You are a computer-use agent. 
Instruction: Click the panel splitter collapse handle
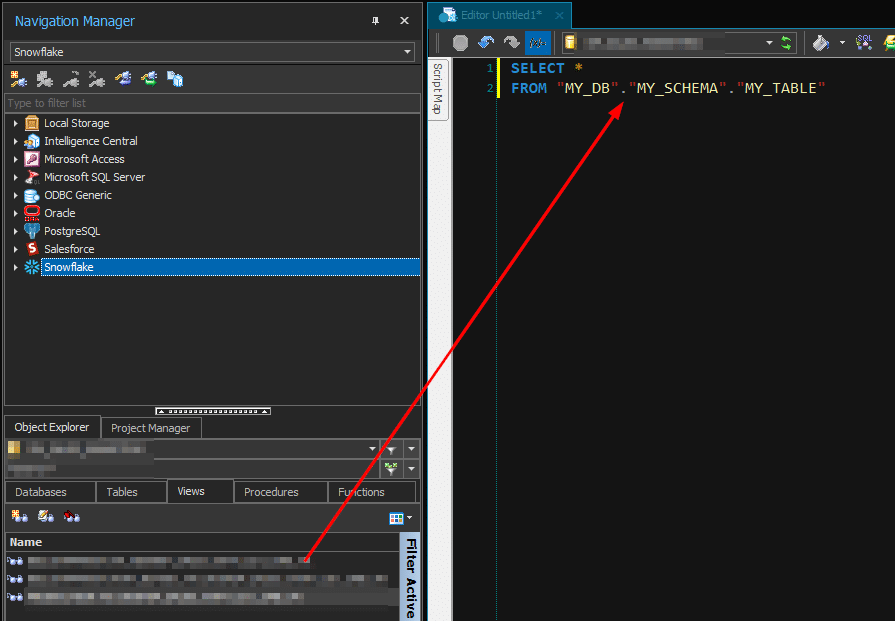[x=213, y=411]
